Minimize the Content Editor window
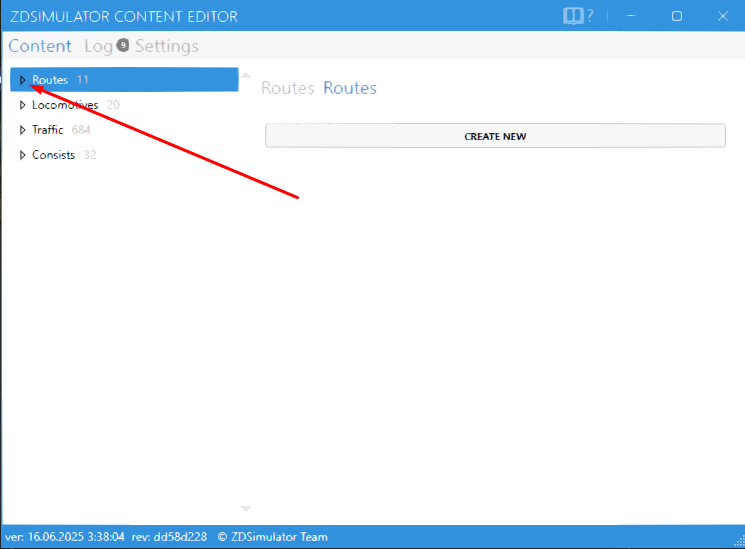The width and height of the screenshot is (745, 549). [630, 16]
